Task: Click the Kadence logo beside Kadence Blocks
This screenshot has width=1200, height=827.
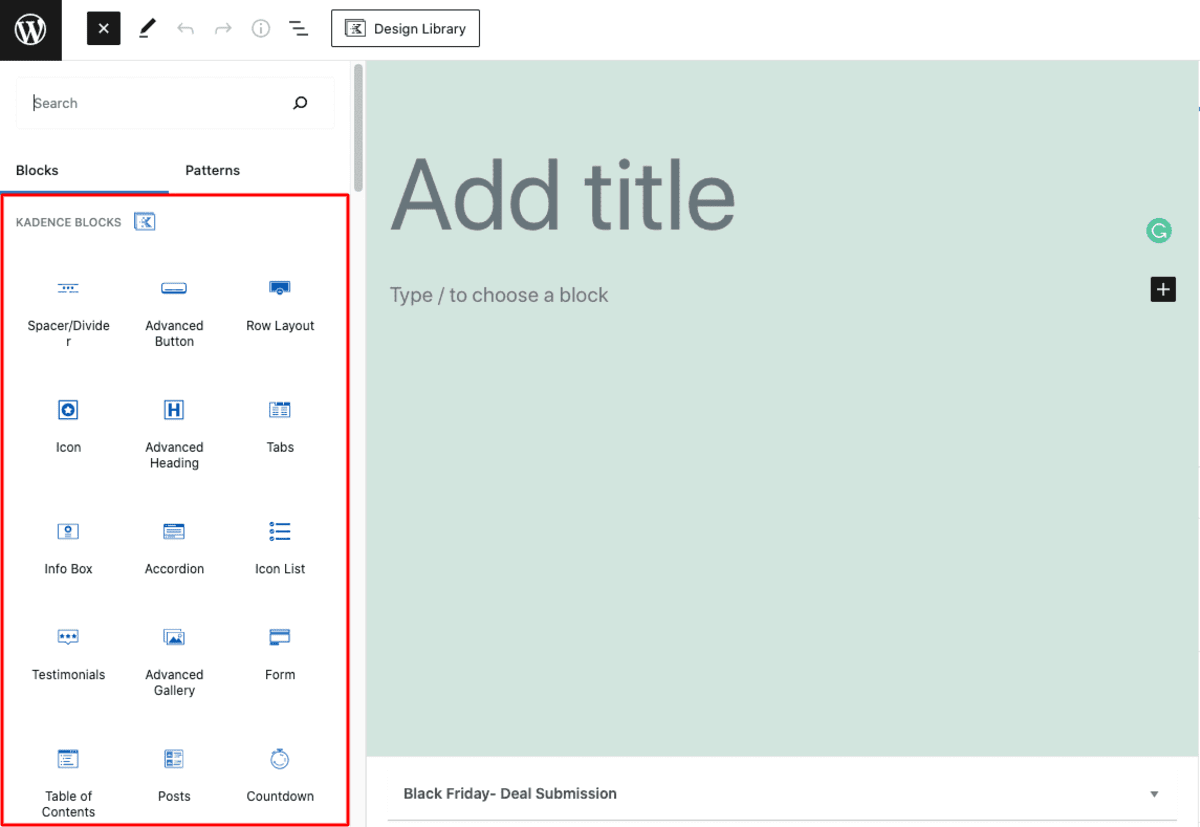Action: point(145,222)
